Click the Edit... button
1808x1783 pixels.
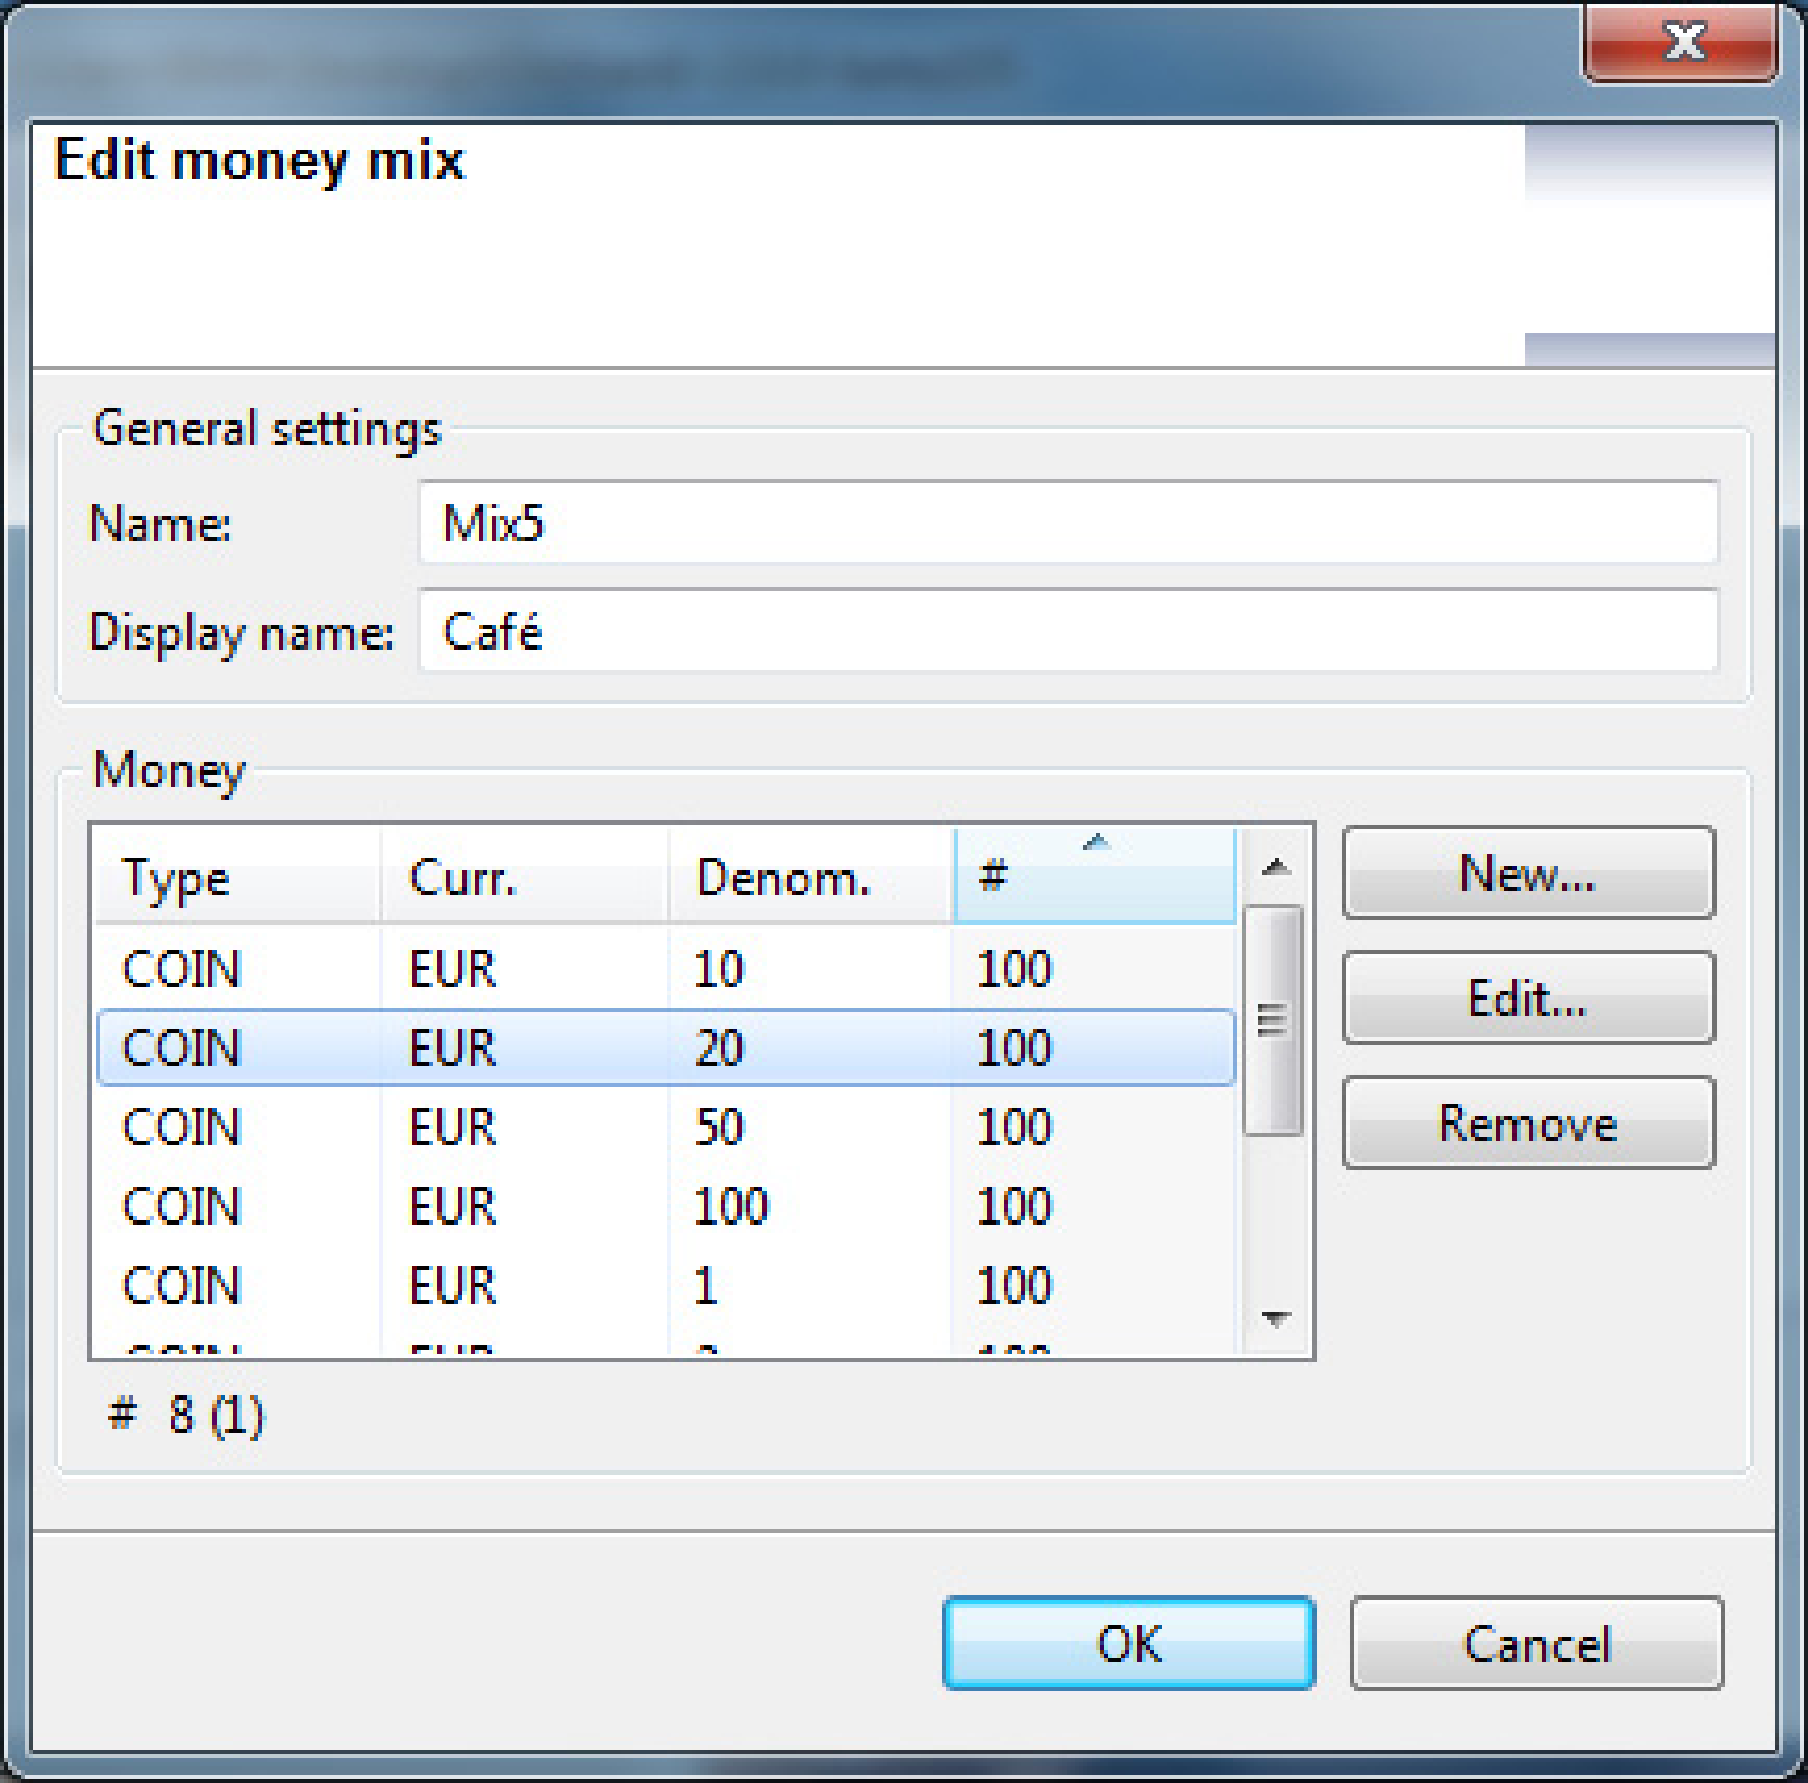[x=1528, y=1000]
